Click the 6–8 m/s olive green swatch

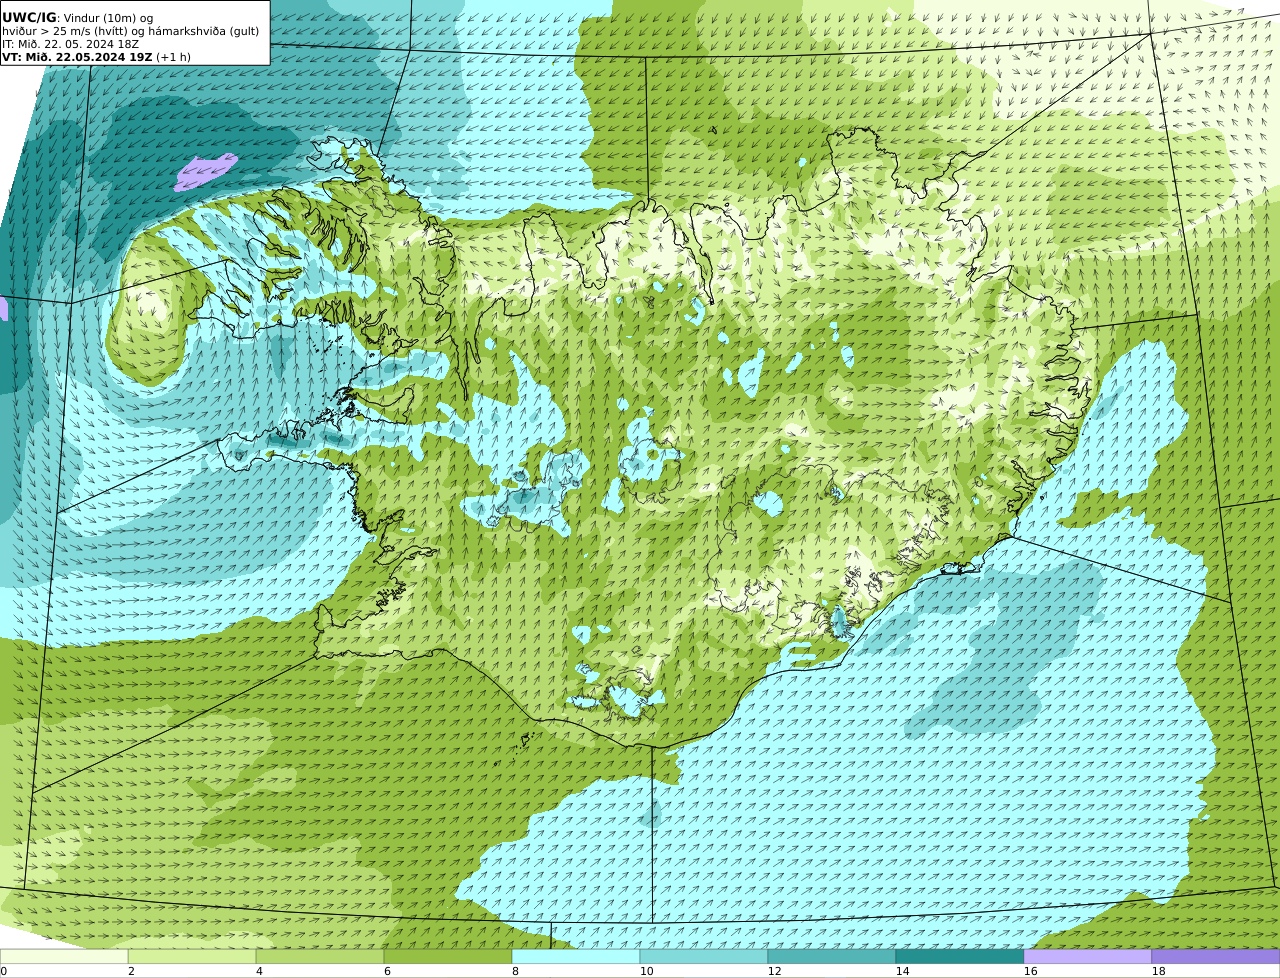click(x=448, y=956)
